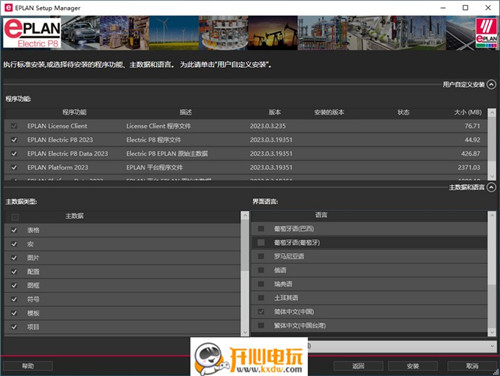Select the 'Electric P8 程序文件' description cell
500x376 pixels.
153,140
